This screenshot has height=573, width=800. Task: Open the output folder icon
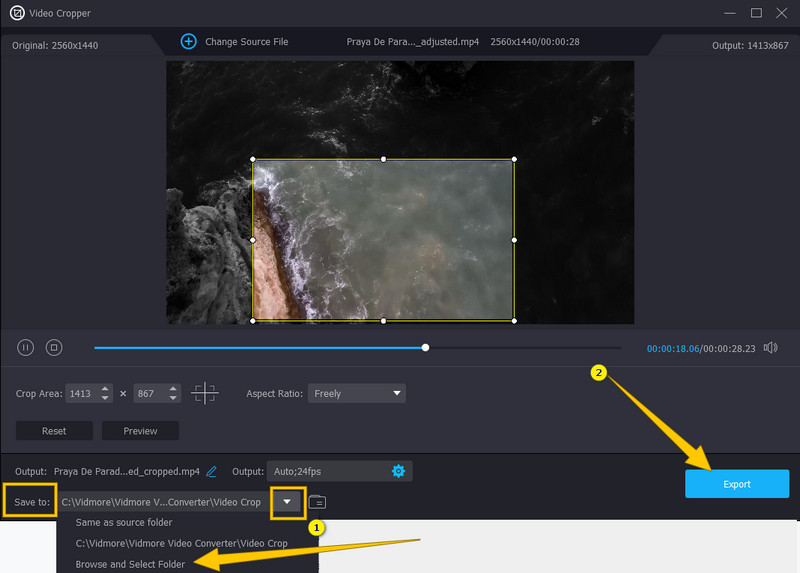pyautogui.click(x=317, y=501)
